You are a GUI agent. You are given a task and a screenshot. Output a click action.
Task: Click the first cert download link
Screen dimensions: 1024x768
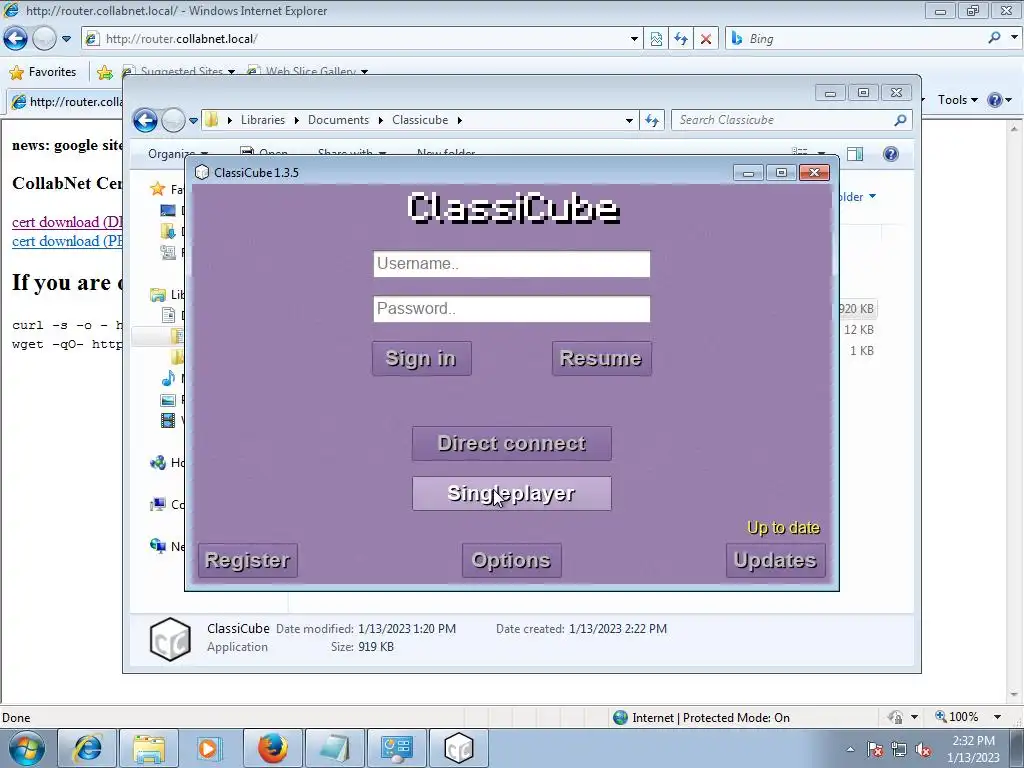tap(67, 222)
